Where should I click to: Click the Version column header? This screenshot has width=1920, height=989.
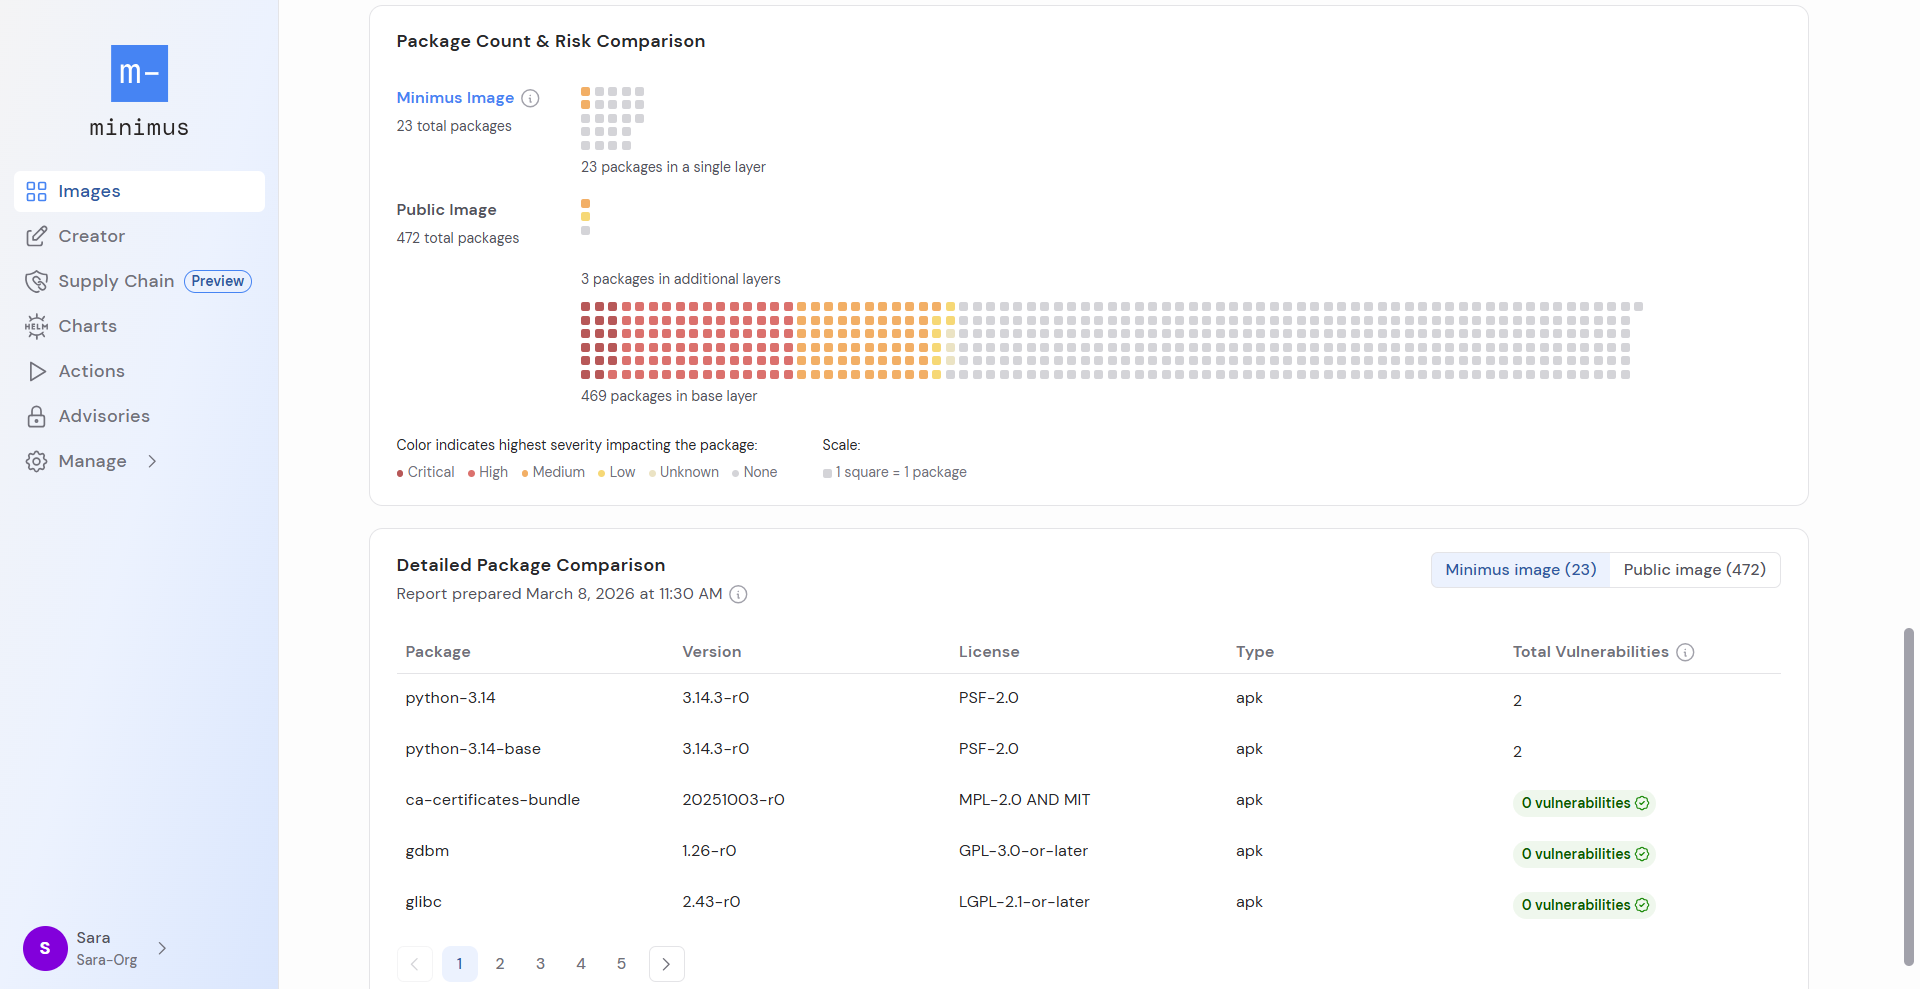[712, 652]
